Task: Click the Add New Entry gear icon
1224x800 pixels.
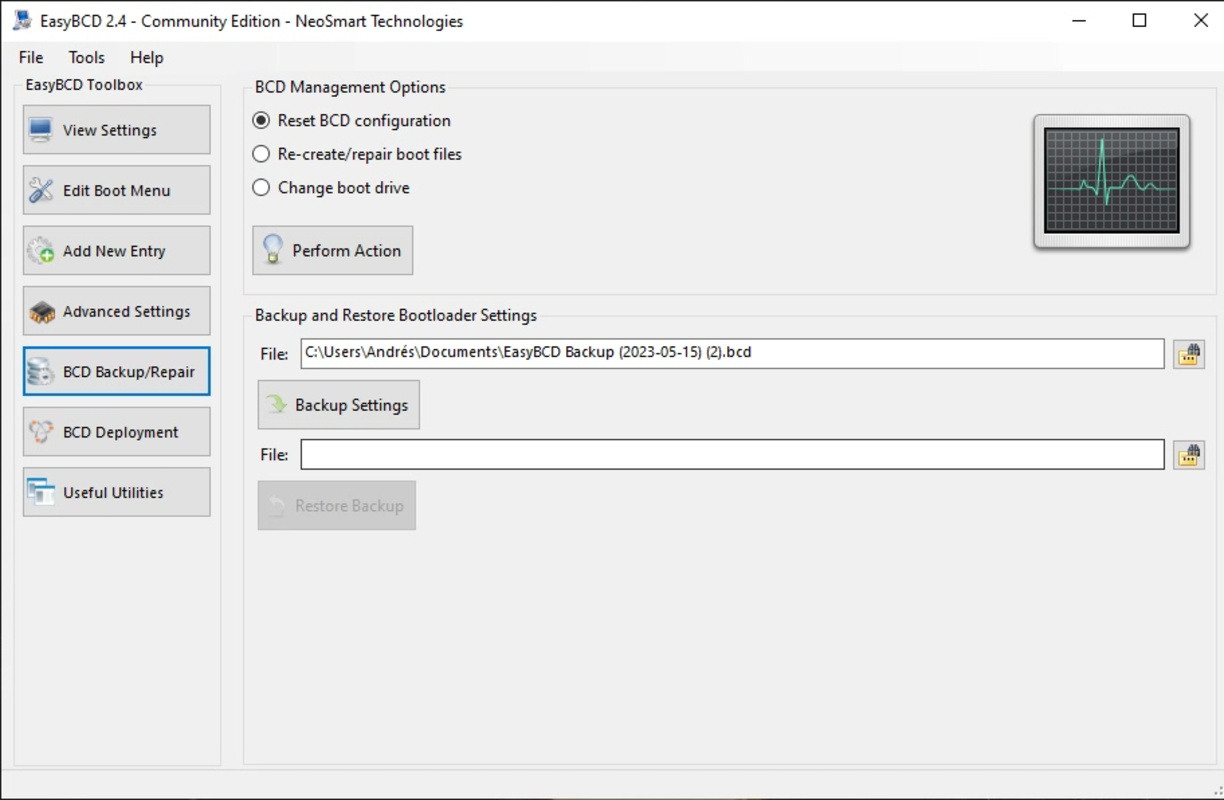Action: coord(41,251)
